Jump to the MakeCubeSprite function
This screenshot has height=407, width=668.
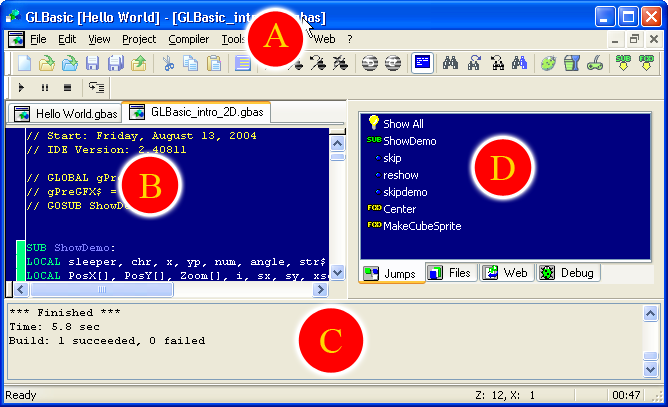422,226
